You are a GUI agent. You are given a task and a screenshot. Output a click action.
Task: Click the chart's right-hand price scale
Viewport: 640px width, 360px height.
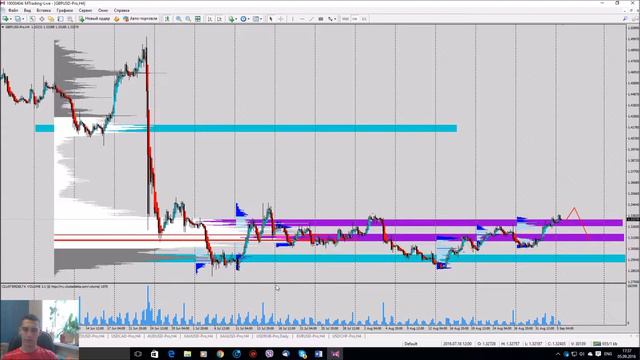point(632,153)
